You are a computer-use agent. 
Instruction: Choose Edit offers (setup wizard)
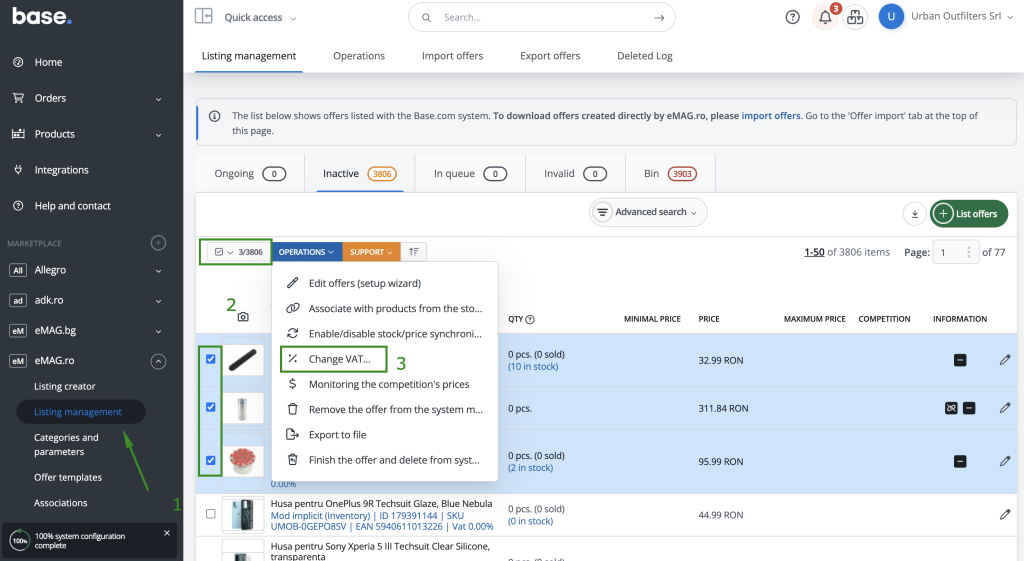[x=364, y=283]
